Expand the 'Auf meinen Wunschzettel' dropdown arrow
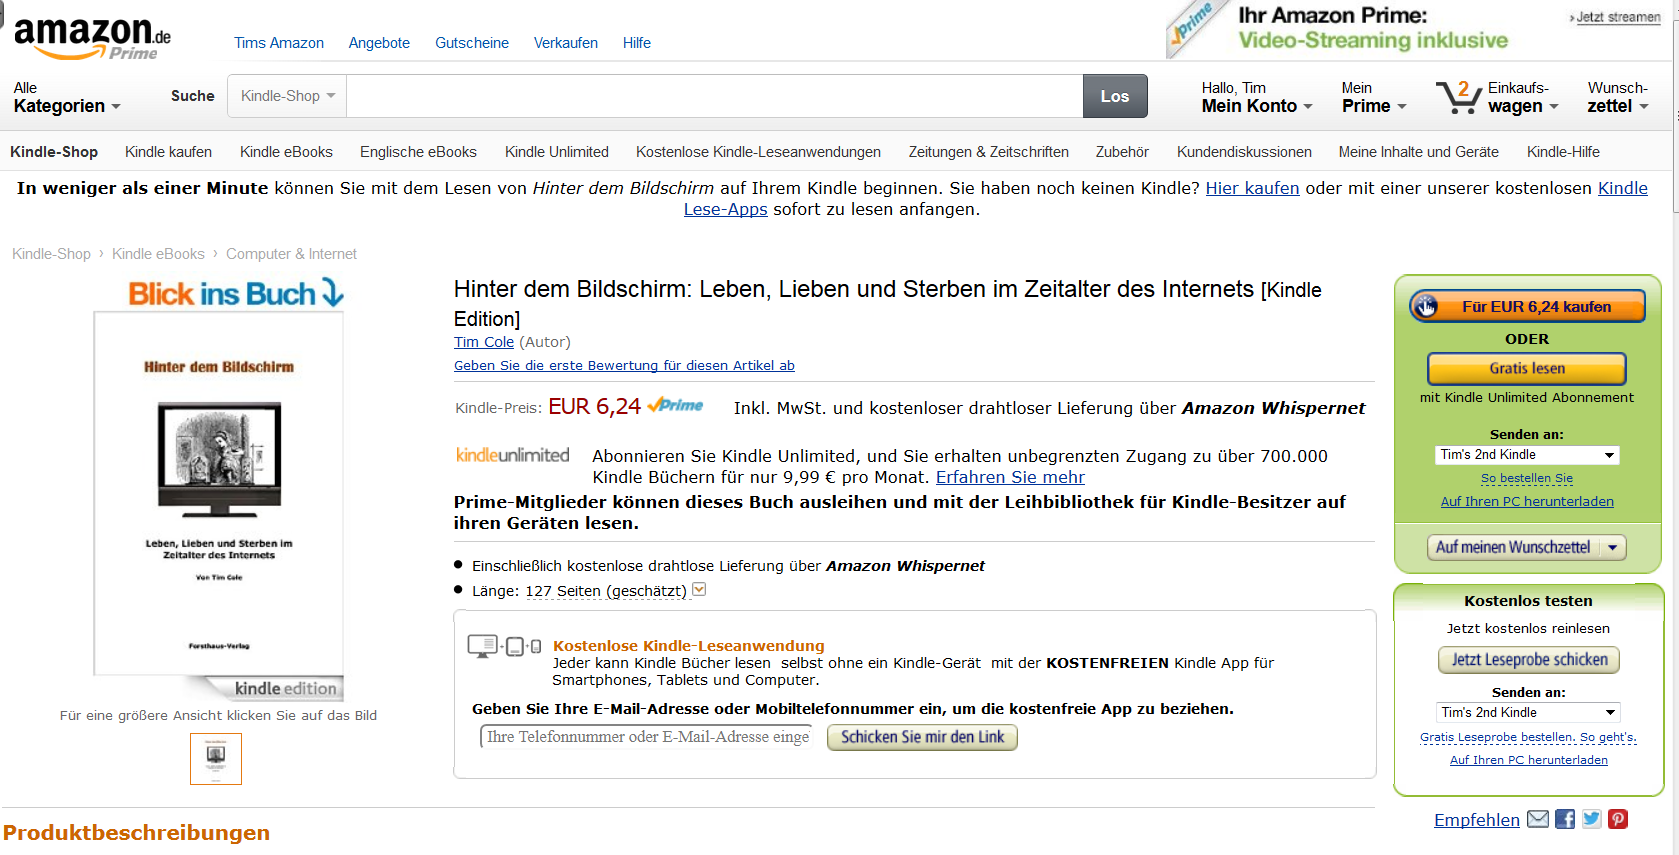Viewport: 1679px width, 855px height. click(1612, 547)
